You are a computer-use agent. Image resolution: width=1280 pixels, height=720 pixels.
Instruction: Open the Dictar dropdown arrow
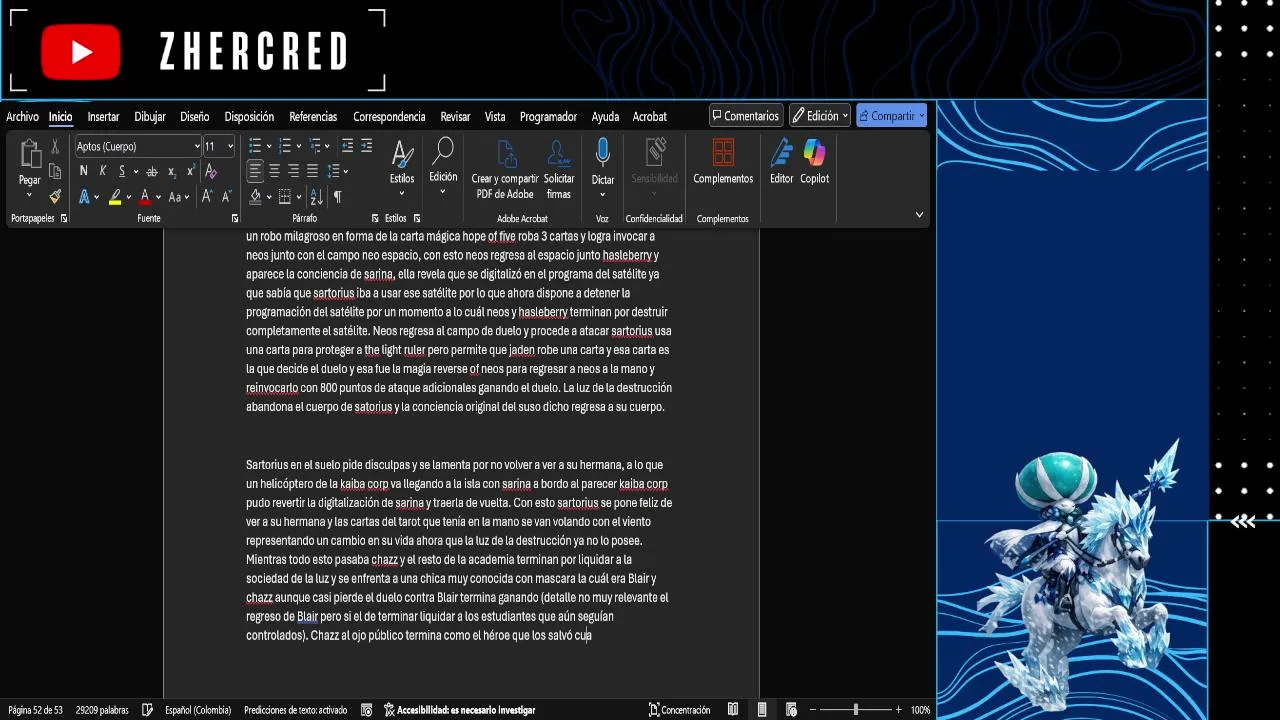(602, 194)
